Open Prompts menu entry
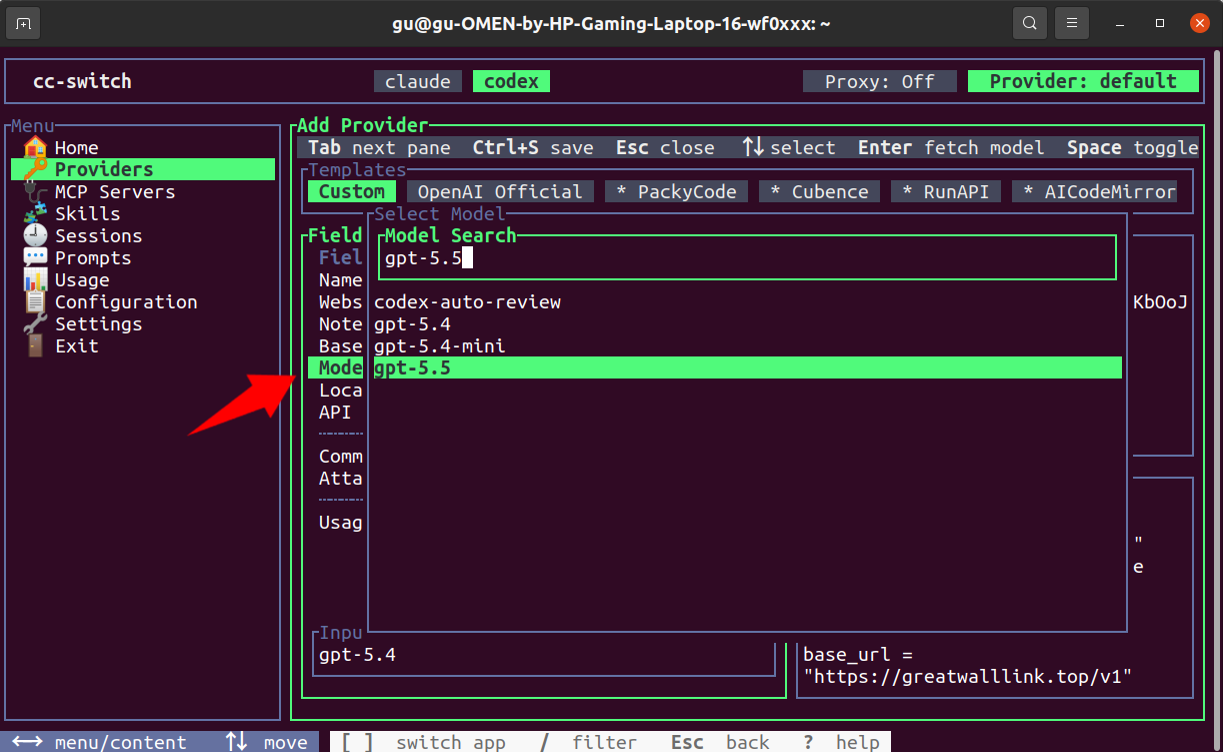The image size is (1223, 752). pos(93,258)
